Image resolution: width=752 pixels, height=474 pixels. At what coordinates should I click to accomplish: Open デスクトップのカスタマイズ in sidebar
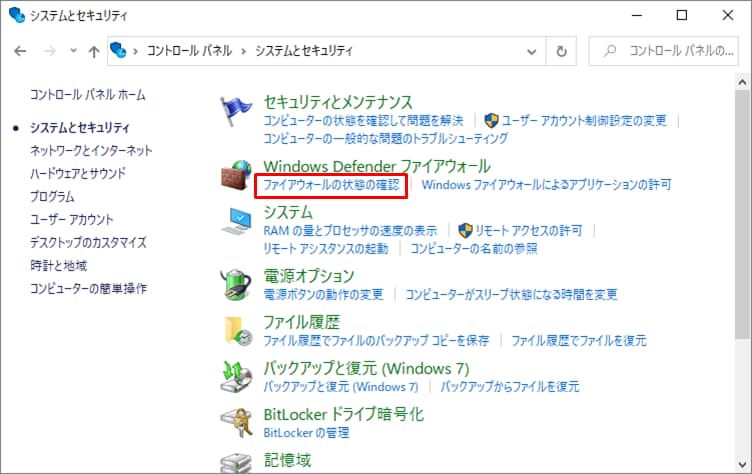(88, 242)
